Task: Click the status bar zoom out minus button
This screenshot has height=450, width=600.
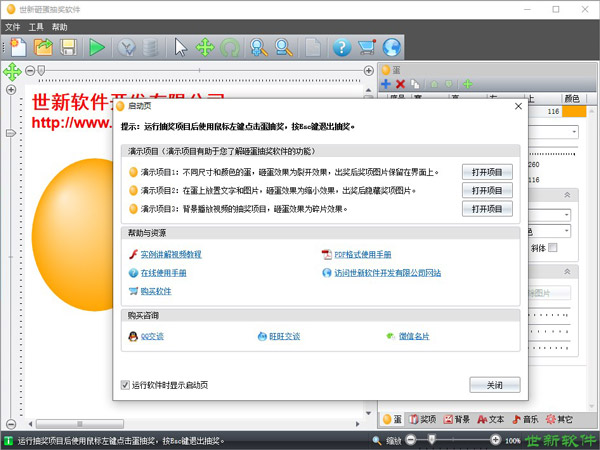Action: [x=410, y=440]
